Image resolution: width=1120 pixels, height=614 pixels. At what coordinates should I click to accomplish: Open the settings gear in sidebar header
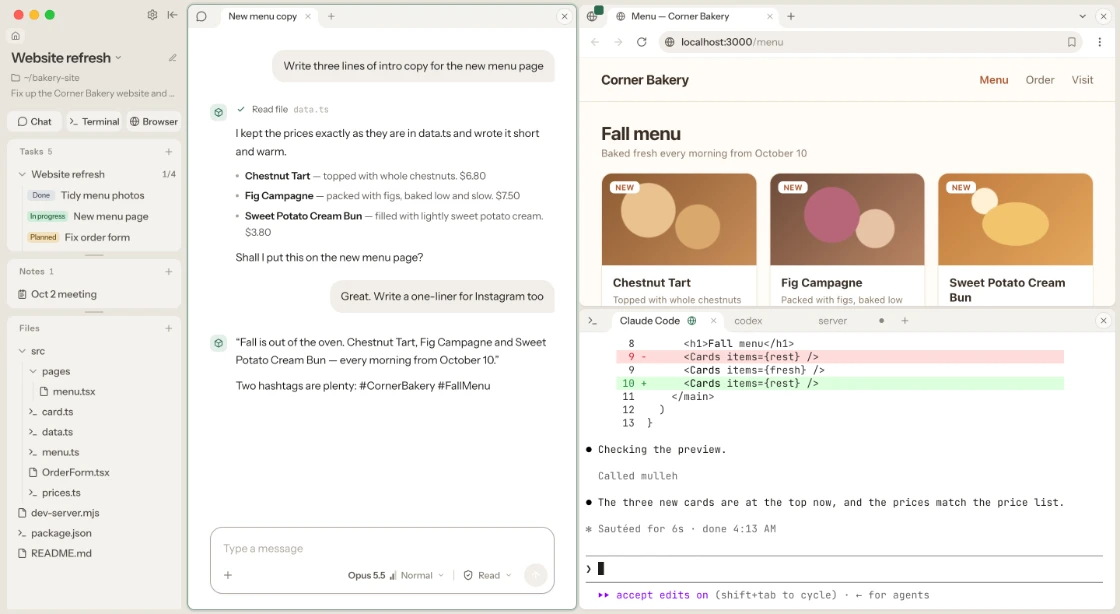pos(152,14)
